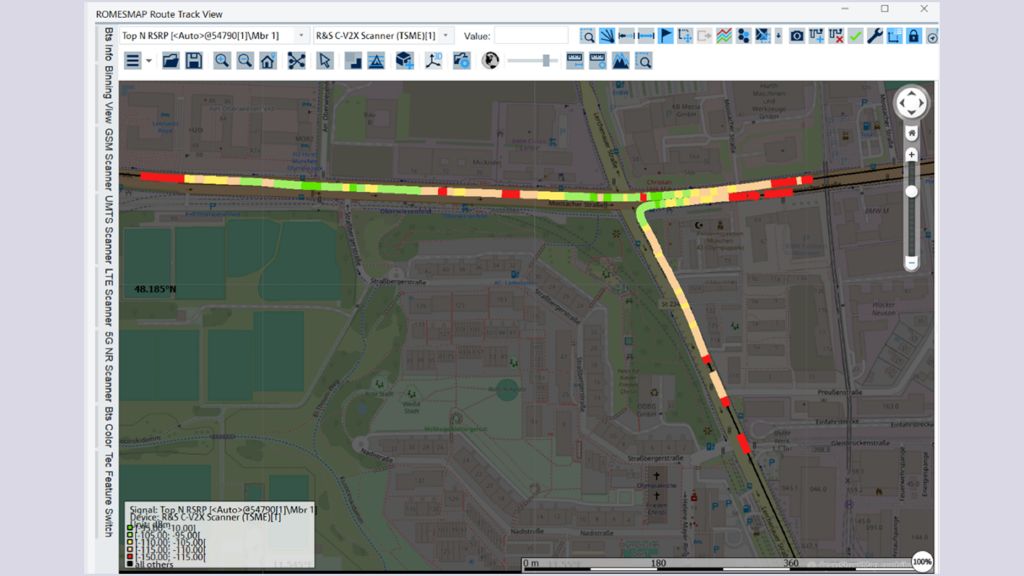Click the Save workspace icon
The image size is (1024, 576).
coord(196,60)
